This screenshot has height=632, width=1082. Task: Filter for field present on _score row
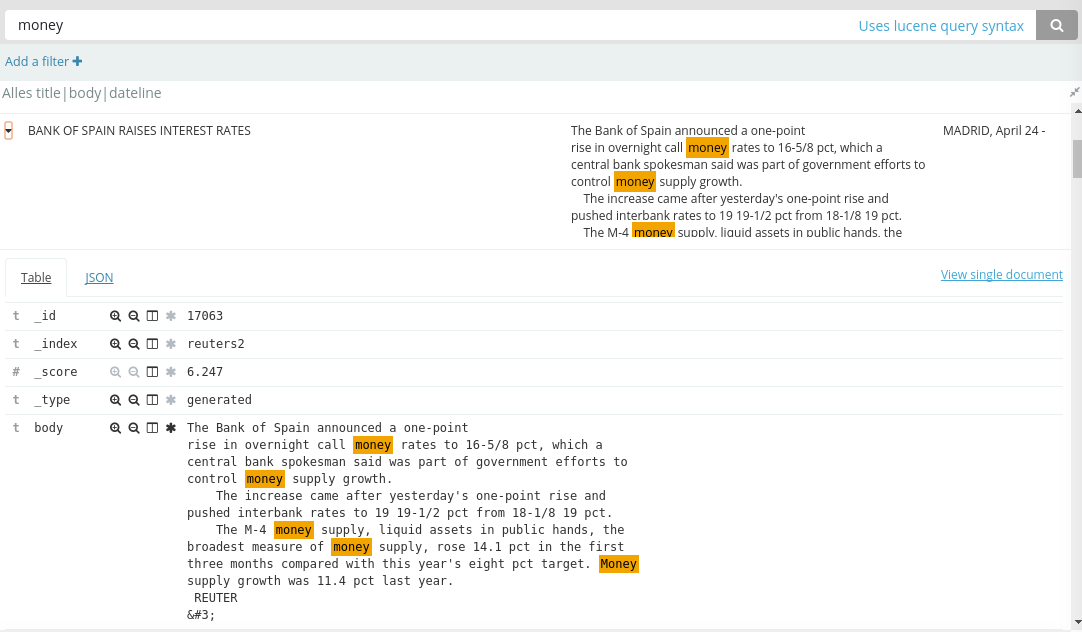[x=171, y=372]
